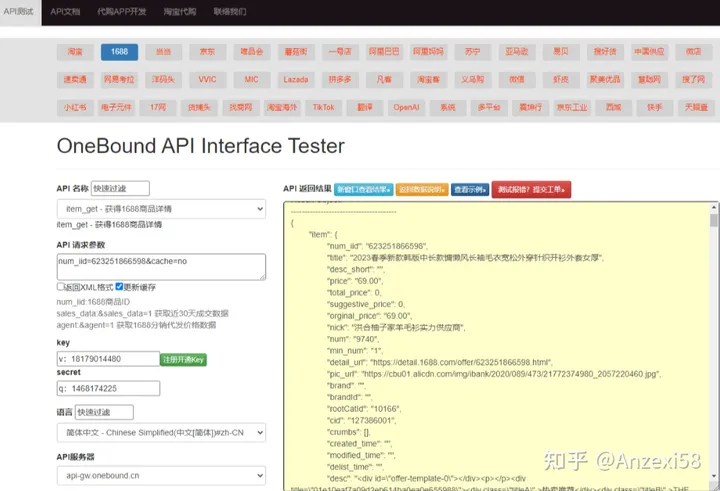Switch to the 亚马逊 platform
This screenshot has height=491, width=720.
click(x=517, y=52)
